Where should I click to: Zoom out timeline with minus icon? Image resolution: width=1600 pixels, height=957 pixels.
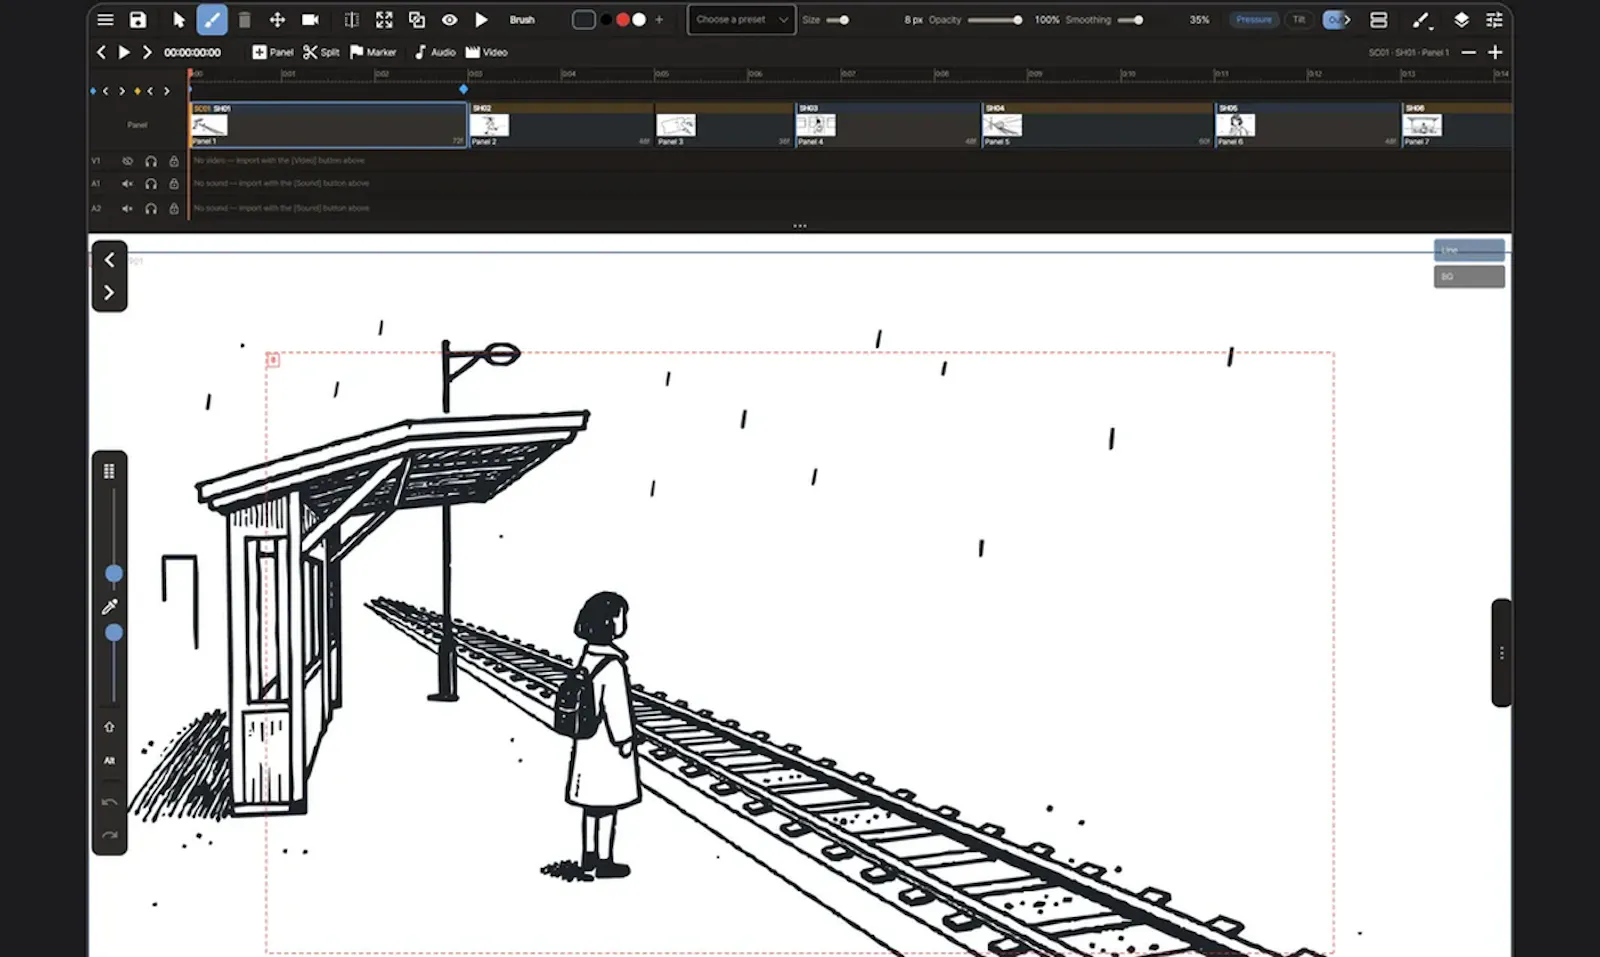pyautogui.click(x=1468, y=52)
